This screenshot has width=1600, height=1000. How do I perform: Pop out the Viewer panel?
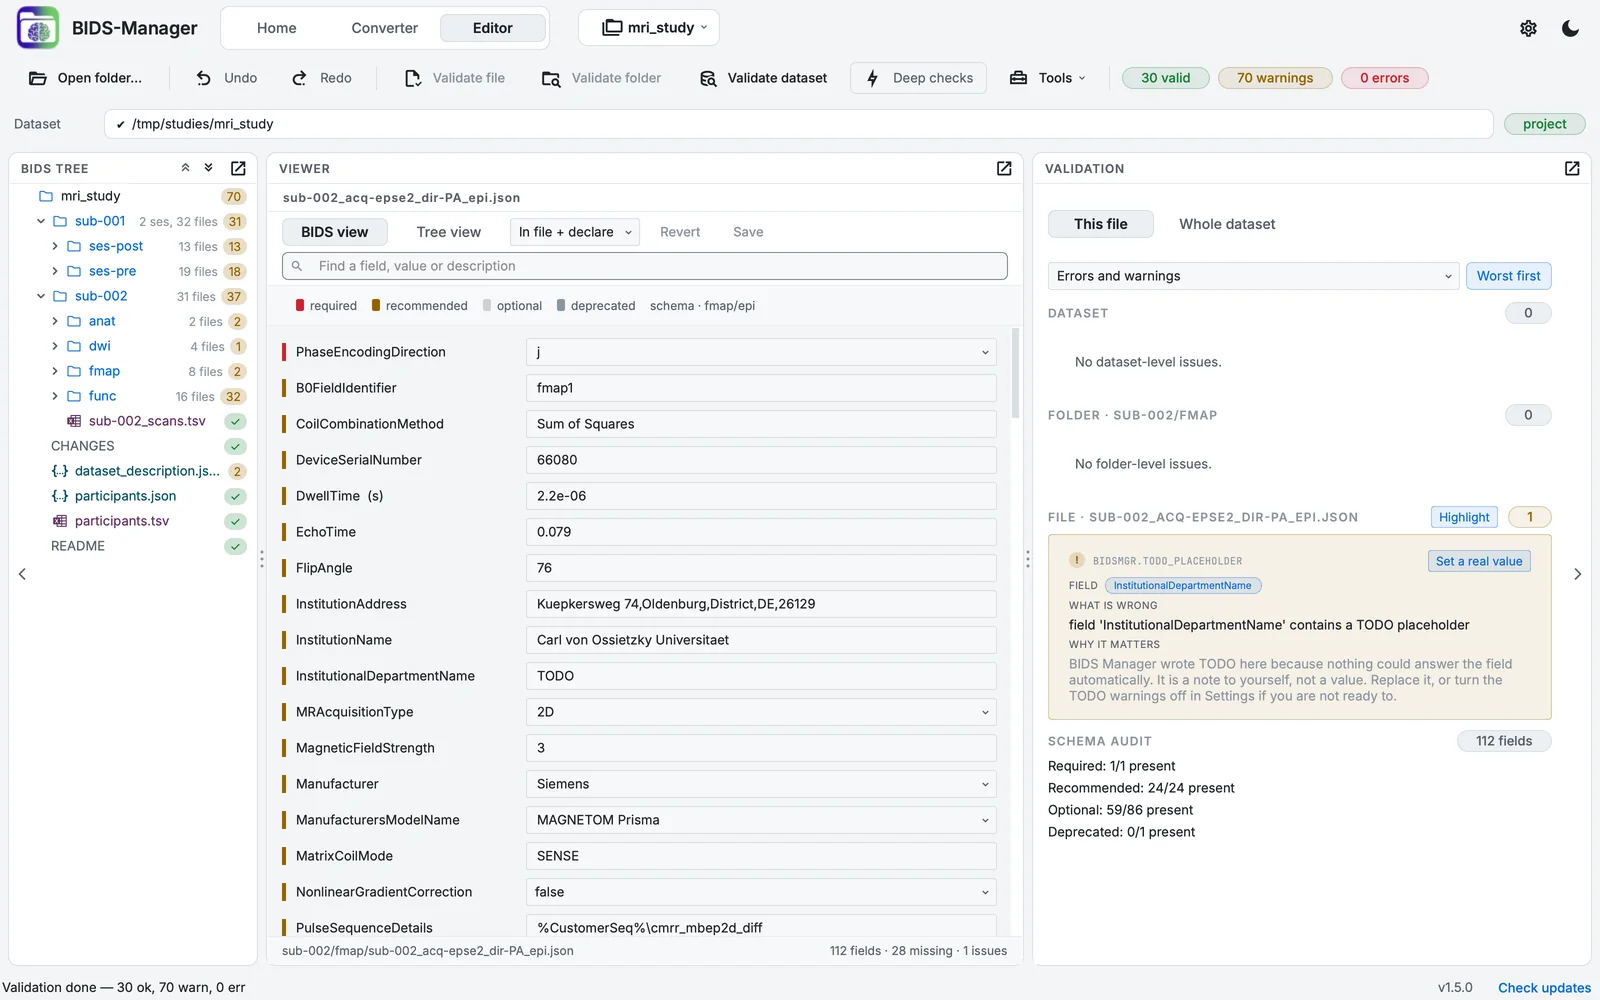(x=1004, y=168)
